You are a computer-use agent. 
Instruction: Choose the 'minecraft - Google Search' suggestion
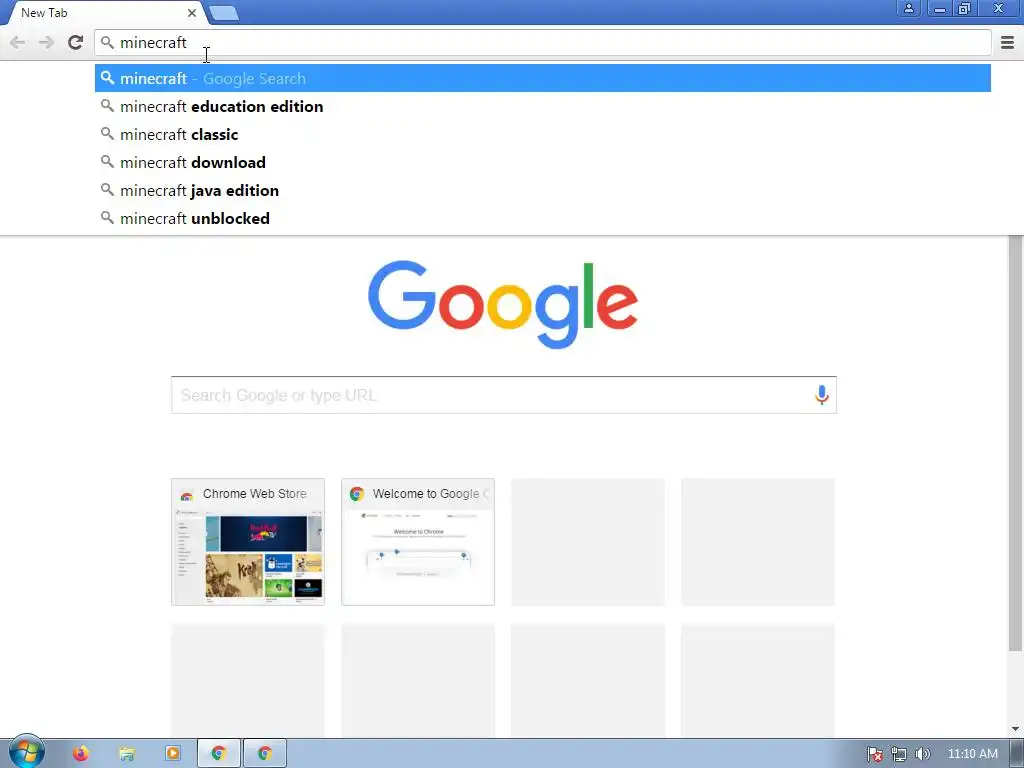[x=543, y=78]
